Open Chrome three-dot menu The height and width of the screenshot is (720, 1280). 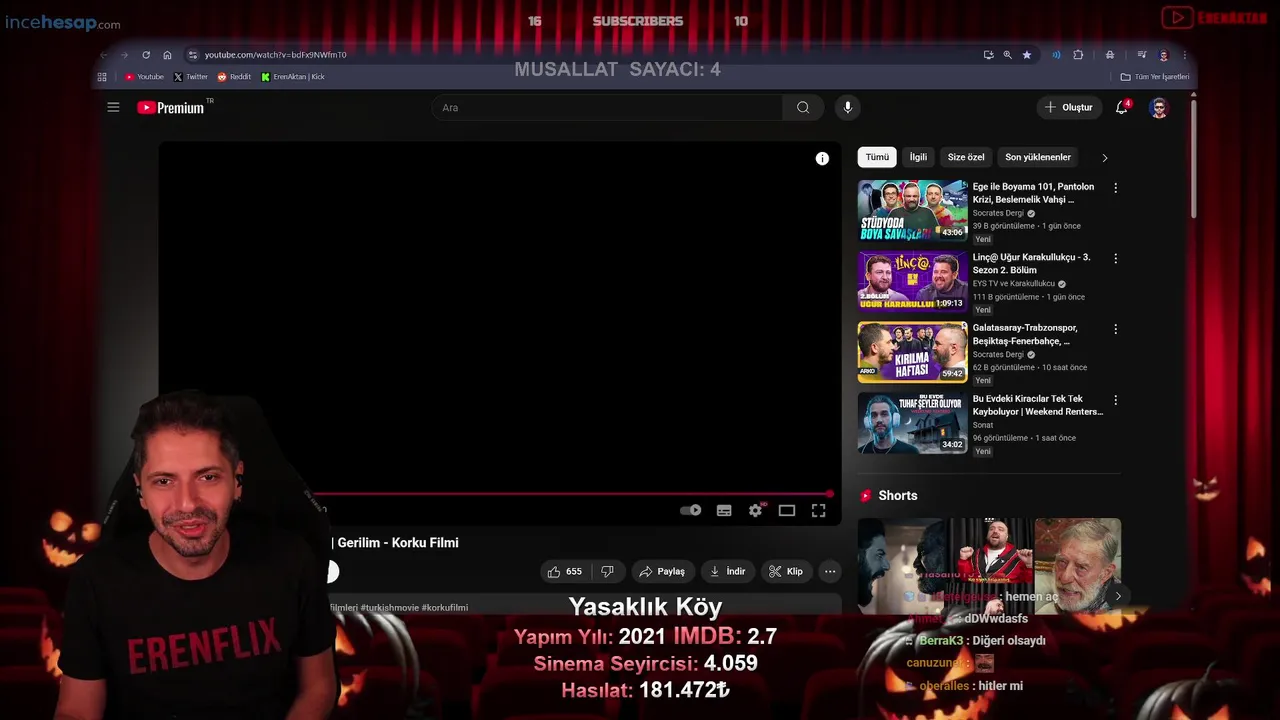1184,55
